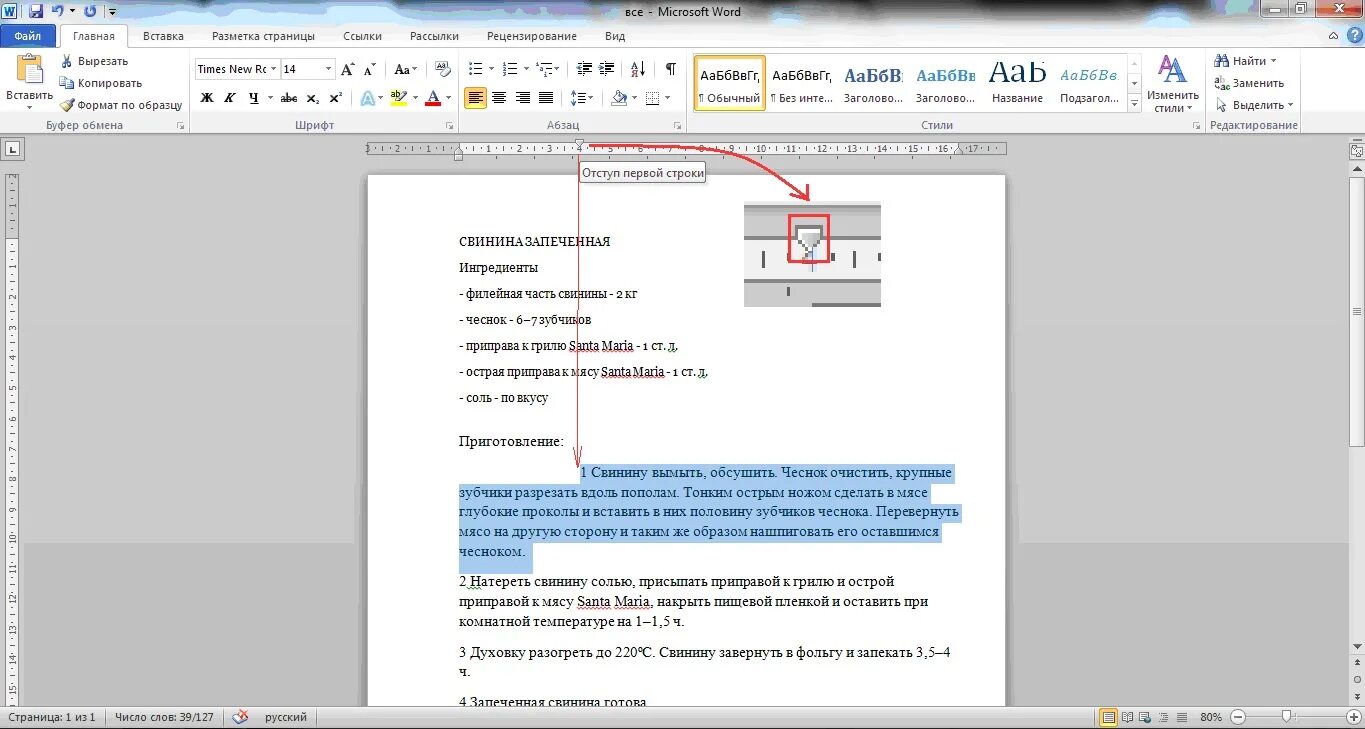Open font name box Times New Roman
Screen dimensions: 1365x729
pos(237,69)
